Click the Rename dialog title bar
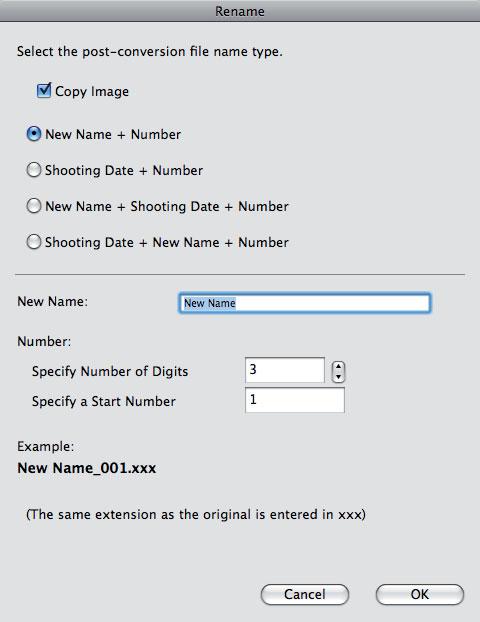The width and height of the screenshot is (480, 622). (240, 11)
